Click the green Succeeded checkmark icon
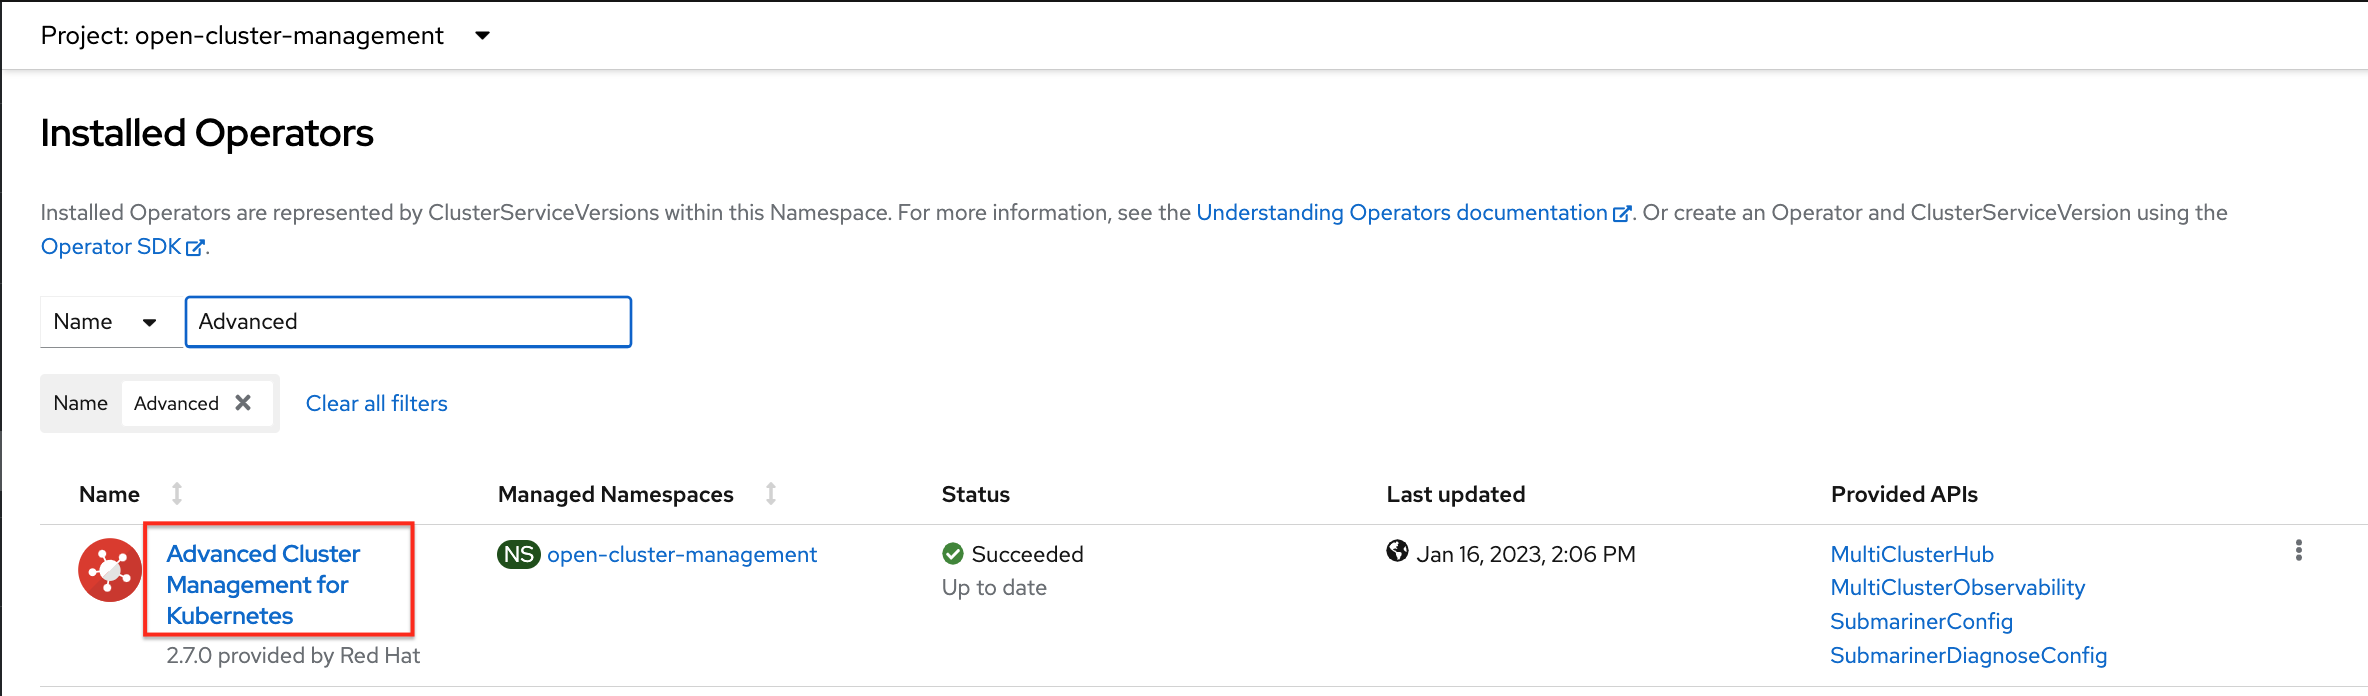Viewport: 2368px width, 696px height. pyautogui.click(x=953, y=554)
